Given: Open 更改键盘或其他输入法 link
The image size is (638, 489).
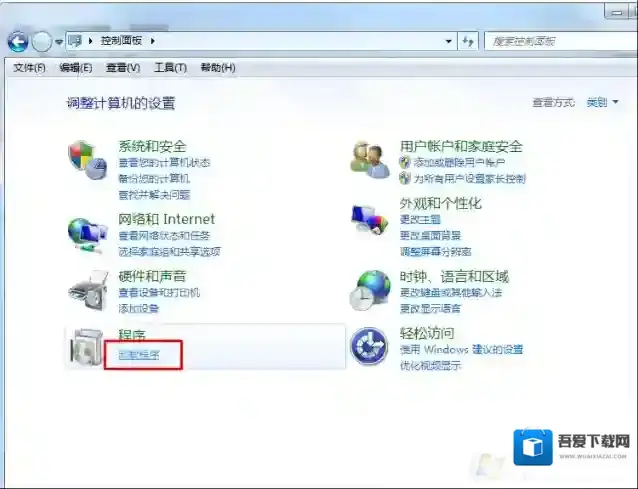Looking at the screenshot, I should 451,293.
